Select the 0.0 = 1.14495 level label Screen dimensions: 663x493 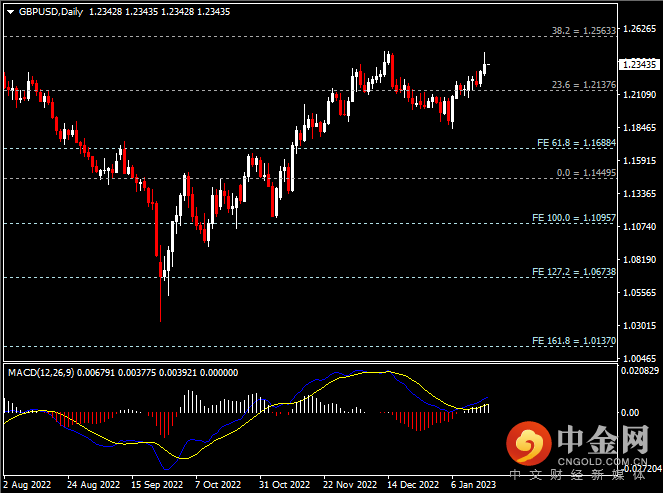(x=586, y=173)
